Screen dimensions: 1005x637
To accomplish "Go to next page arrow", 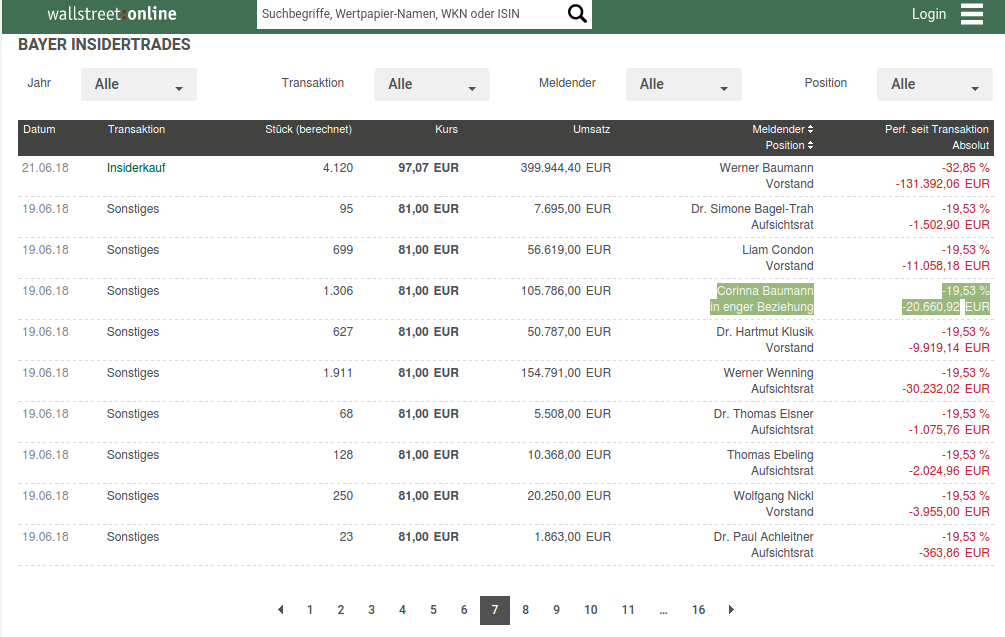I will coord(731,609).
